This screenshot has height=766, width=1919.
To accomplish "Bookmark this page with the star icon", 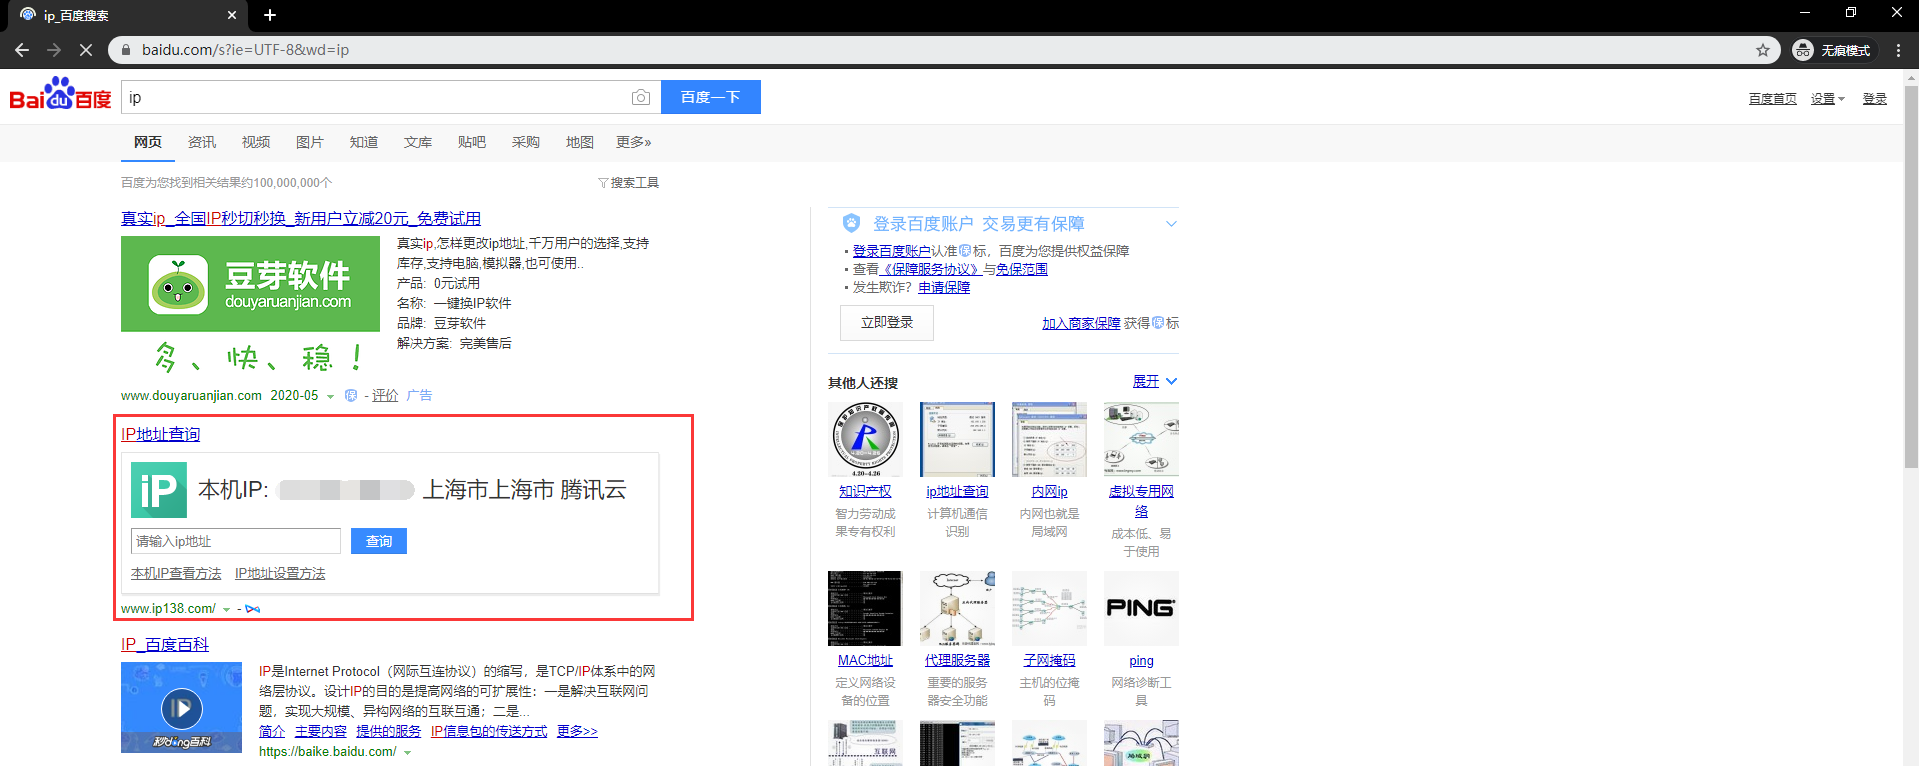I will [x=1762, y=50].
